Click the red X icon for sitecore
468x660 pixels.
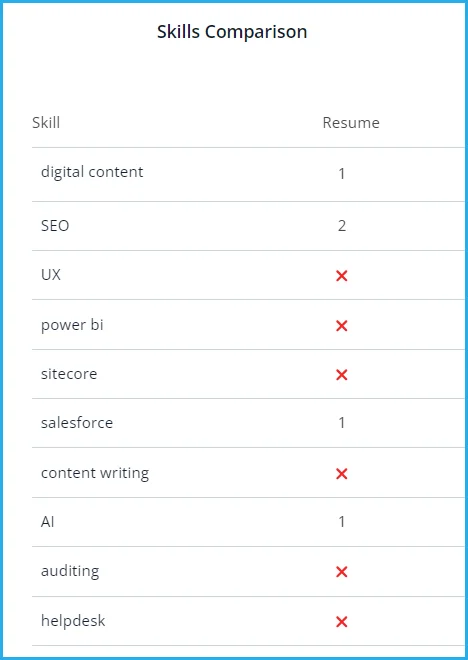pos(341,375)
